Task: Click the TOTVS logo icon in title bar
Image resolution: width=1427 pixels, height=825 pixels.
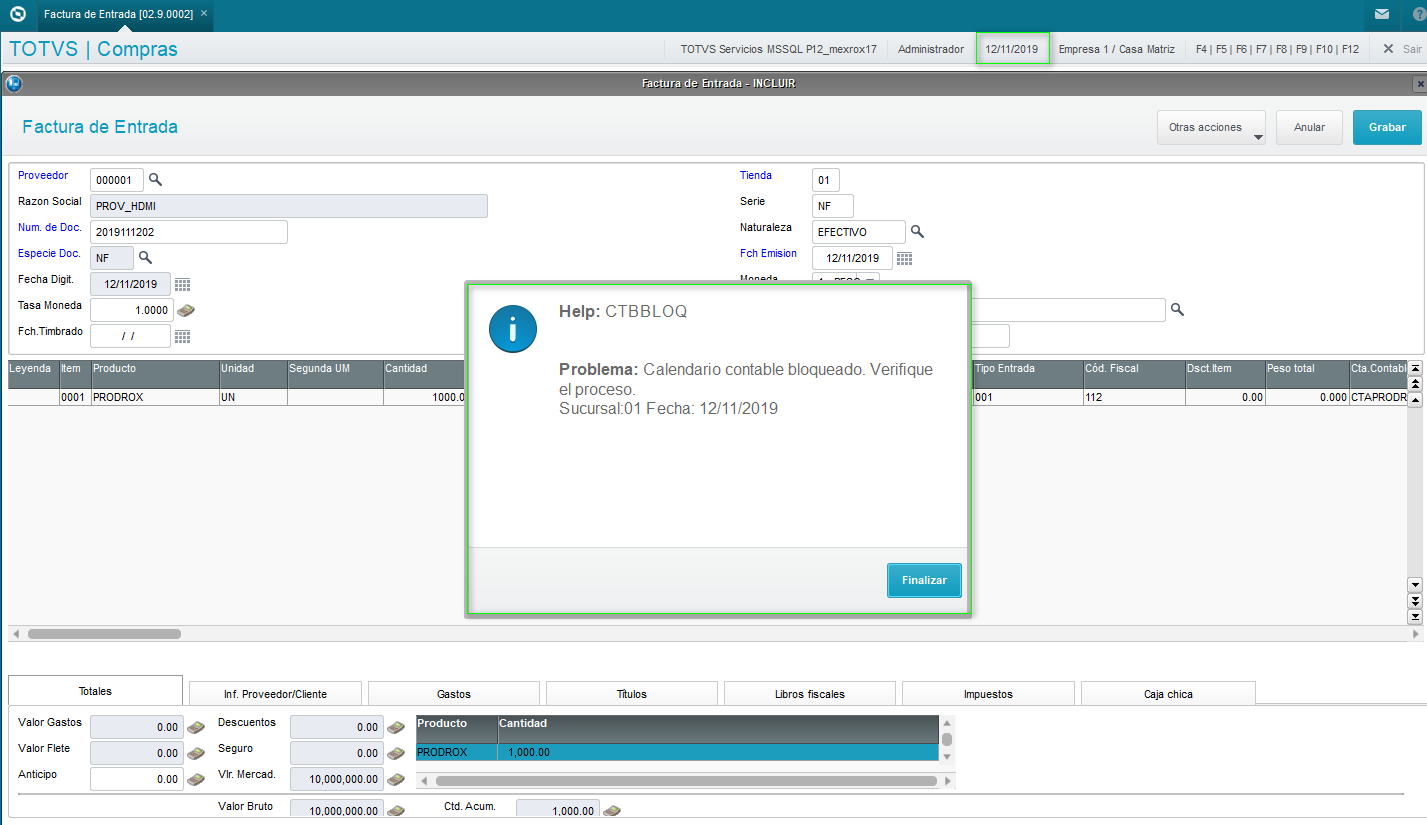Action: tap(17, 14)
